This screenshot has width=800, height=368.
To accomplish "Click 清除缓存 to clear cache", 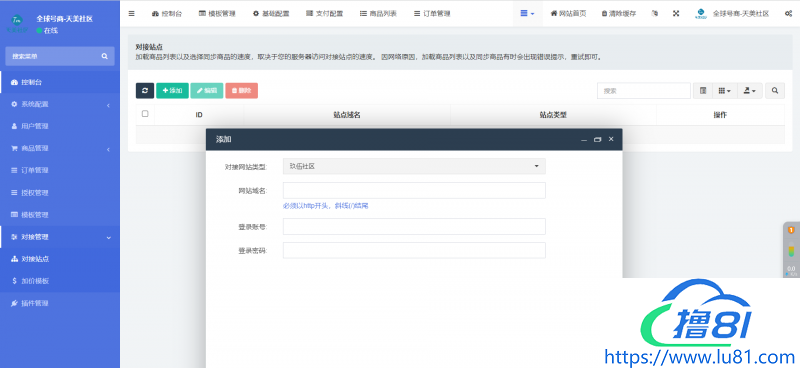I will [x=619, y=14].
